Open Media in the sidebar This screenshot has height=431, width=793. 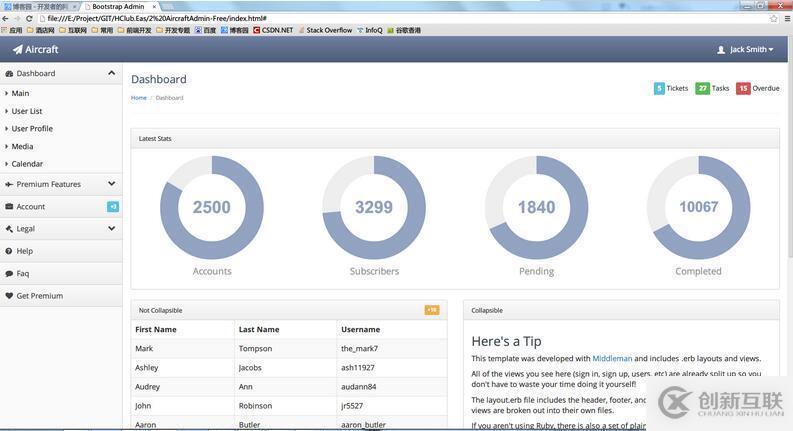22,146
